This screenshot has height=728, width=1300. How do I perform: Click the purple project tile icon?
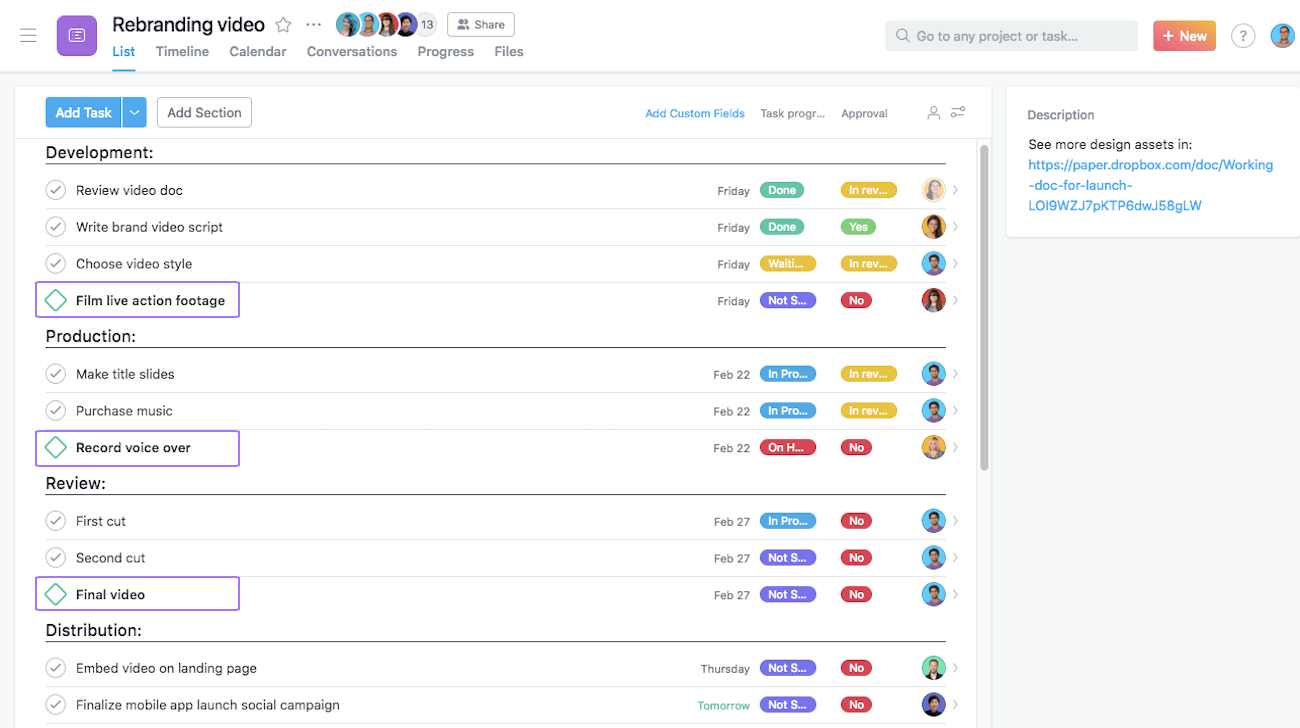pos(77,36)
